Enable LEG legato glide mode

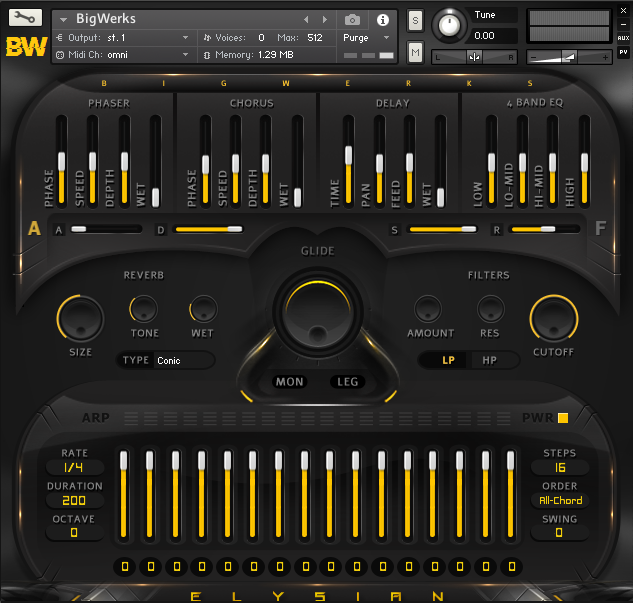pyautogui.click(x=348, y=381)
